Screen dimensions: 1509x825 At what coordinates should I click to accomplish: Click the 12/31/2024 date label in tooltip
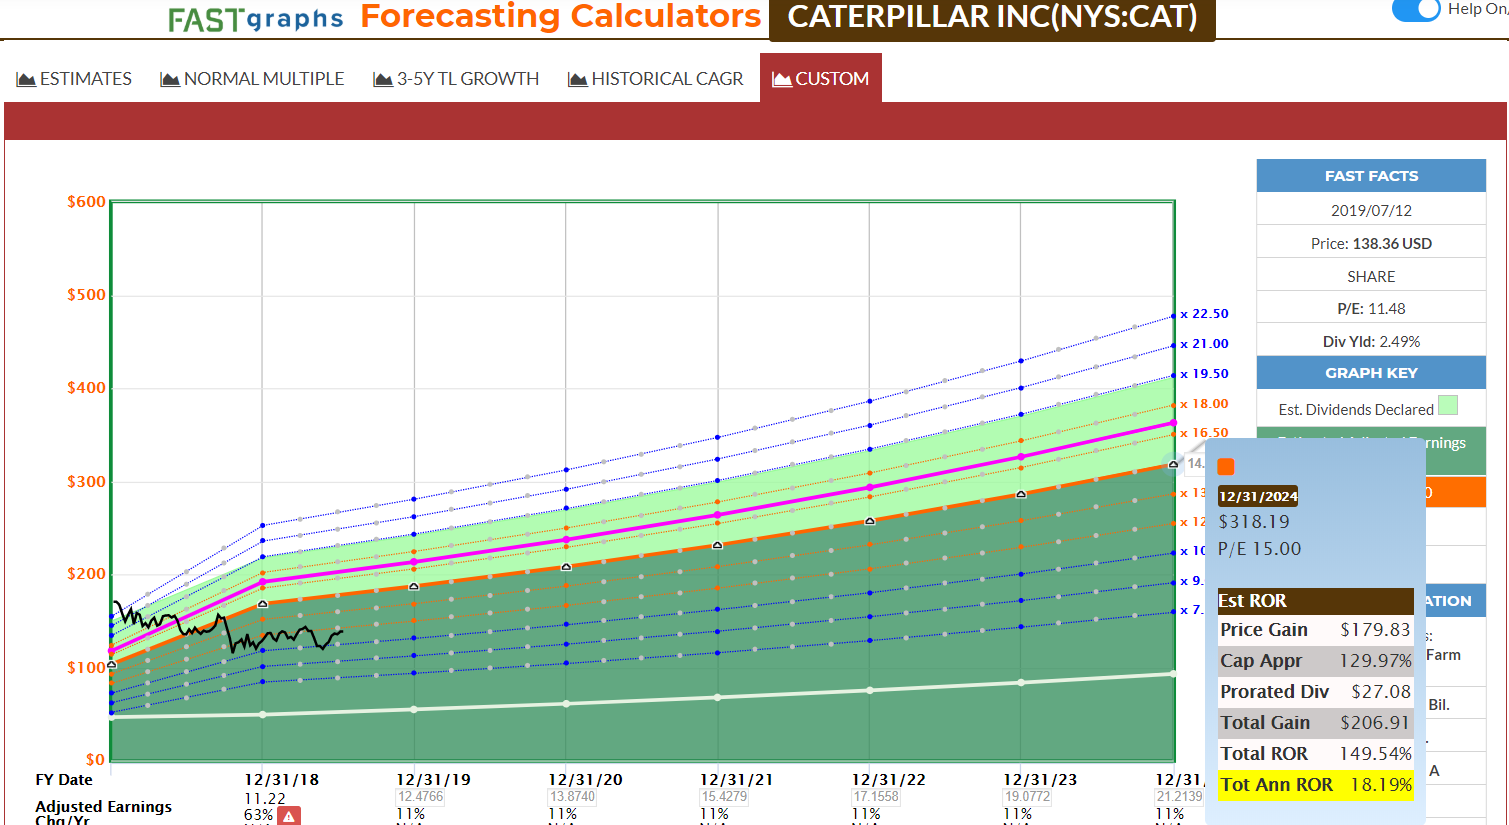1258,496
